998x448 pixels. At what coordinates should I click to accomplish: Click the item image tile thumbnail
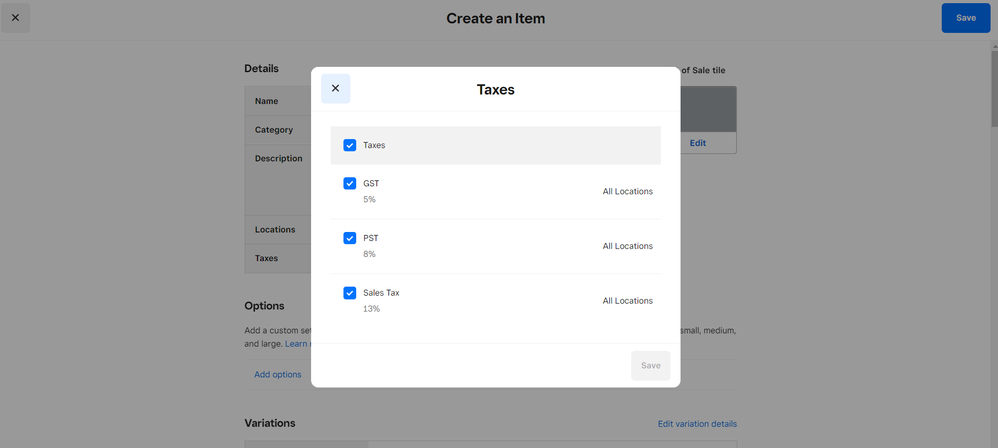click(708, 108)
